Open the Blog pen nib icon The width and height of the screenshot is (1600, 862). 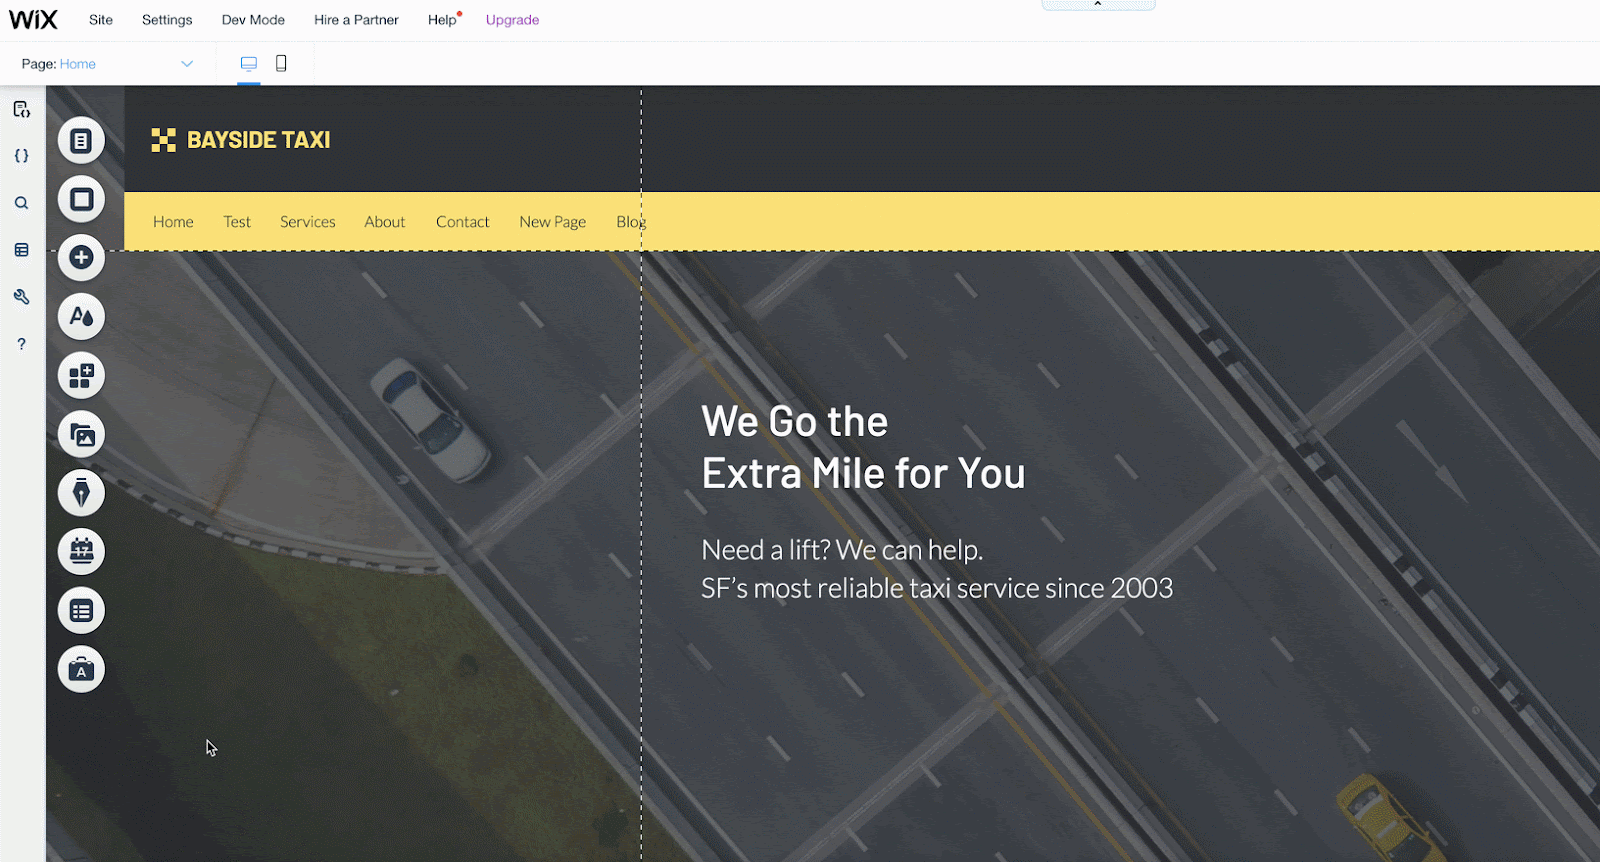(81, 493)
